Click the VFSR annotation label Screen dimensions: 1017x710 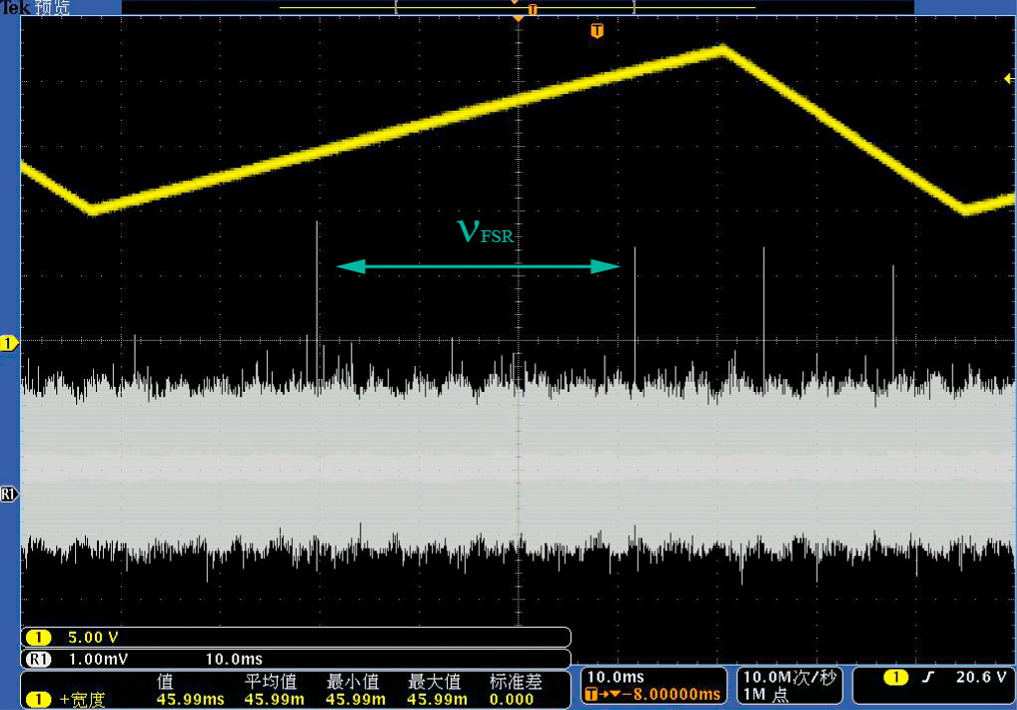point(485,233)
